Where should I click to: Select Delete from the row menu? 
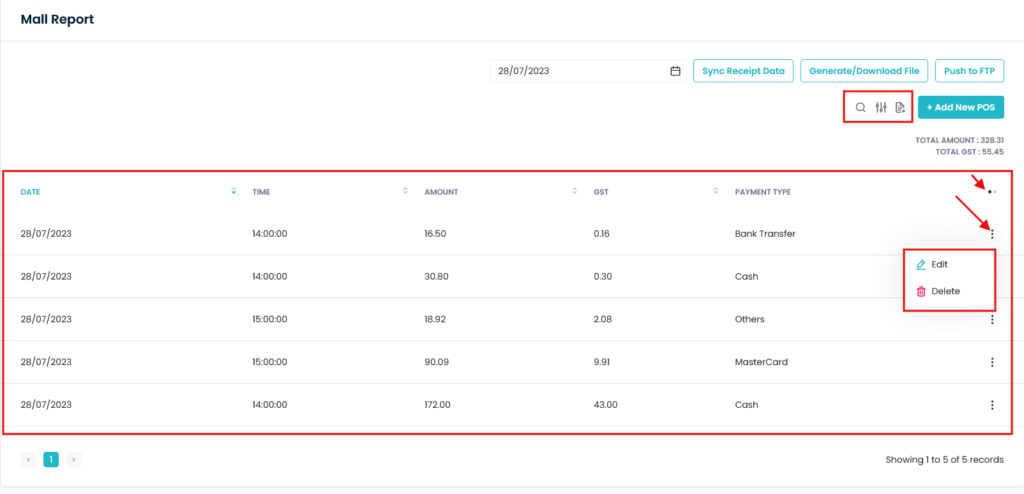click(x=945, y=292)
